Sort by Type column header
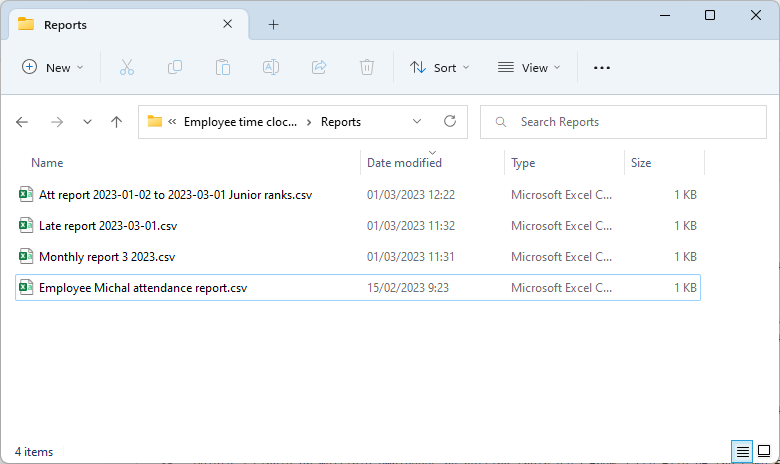Image resolution: width=780 pixels, height=464 pixels. pyautogui.click(x=523, y=163)
